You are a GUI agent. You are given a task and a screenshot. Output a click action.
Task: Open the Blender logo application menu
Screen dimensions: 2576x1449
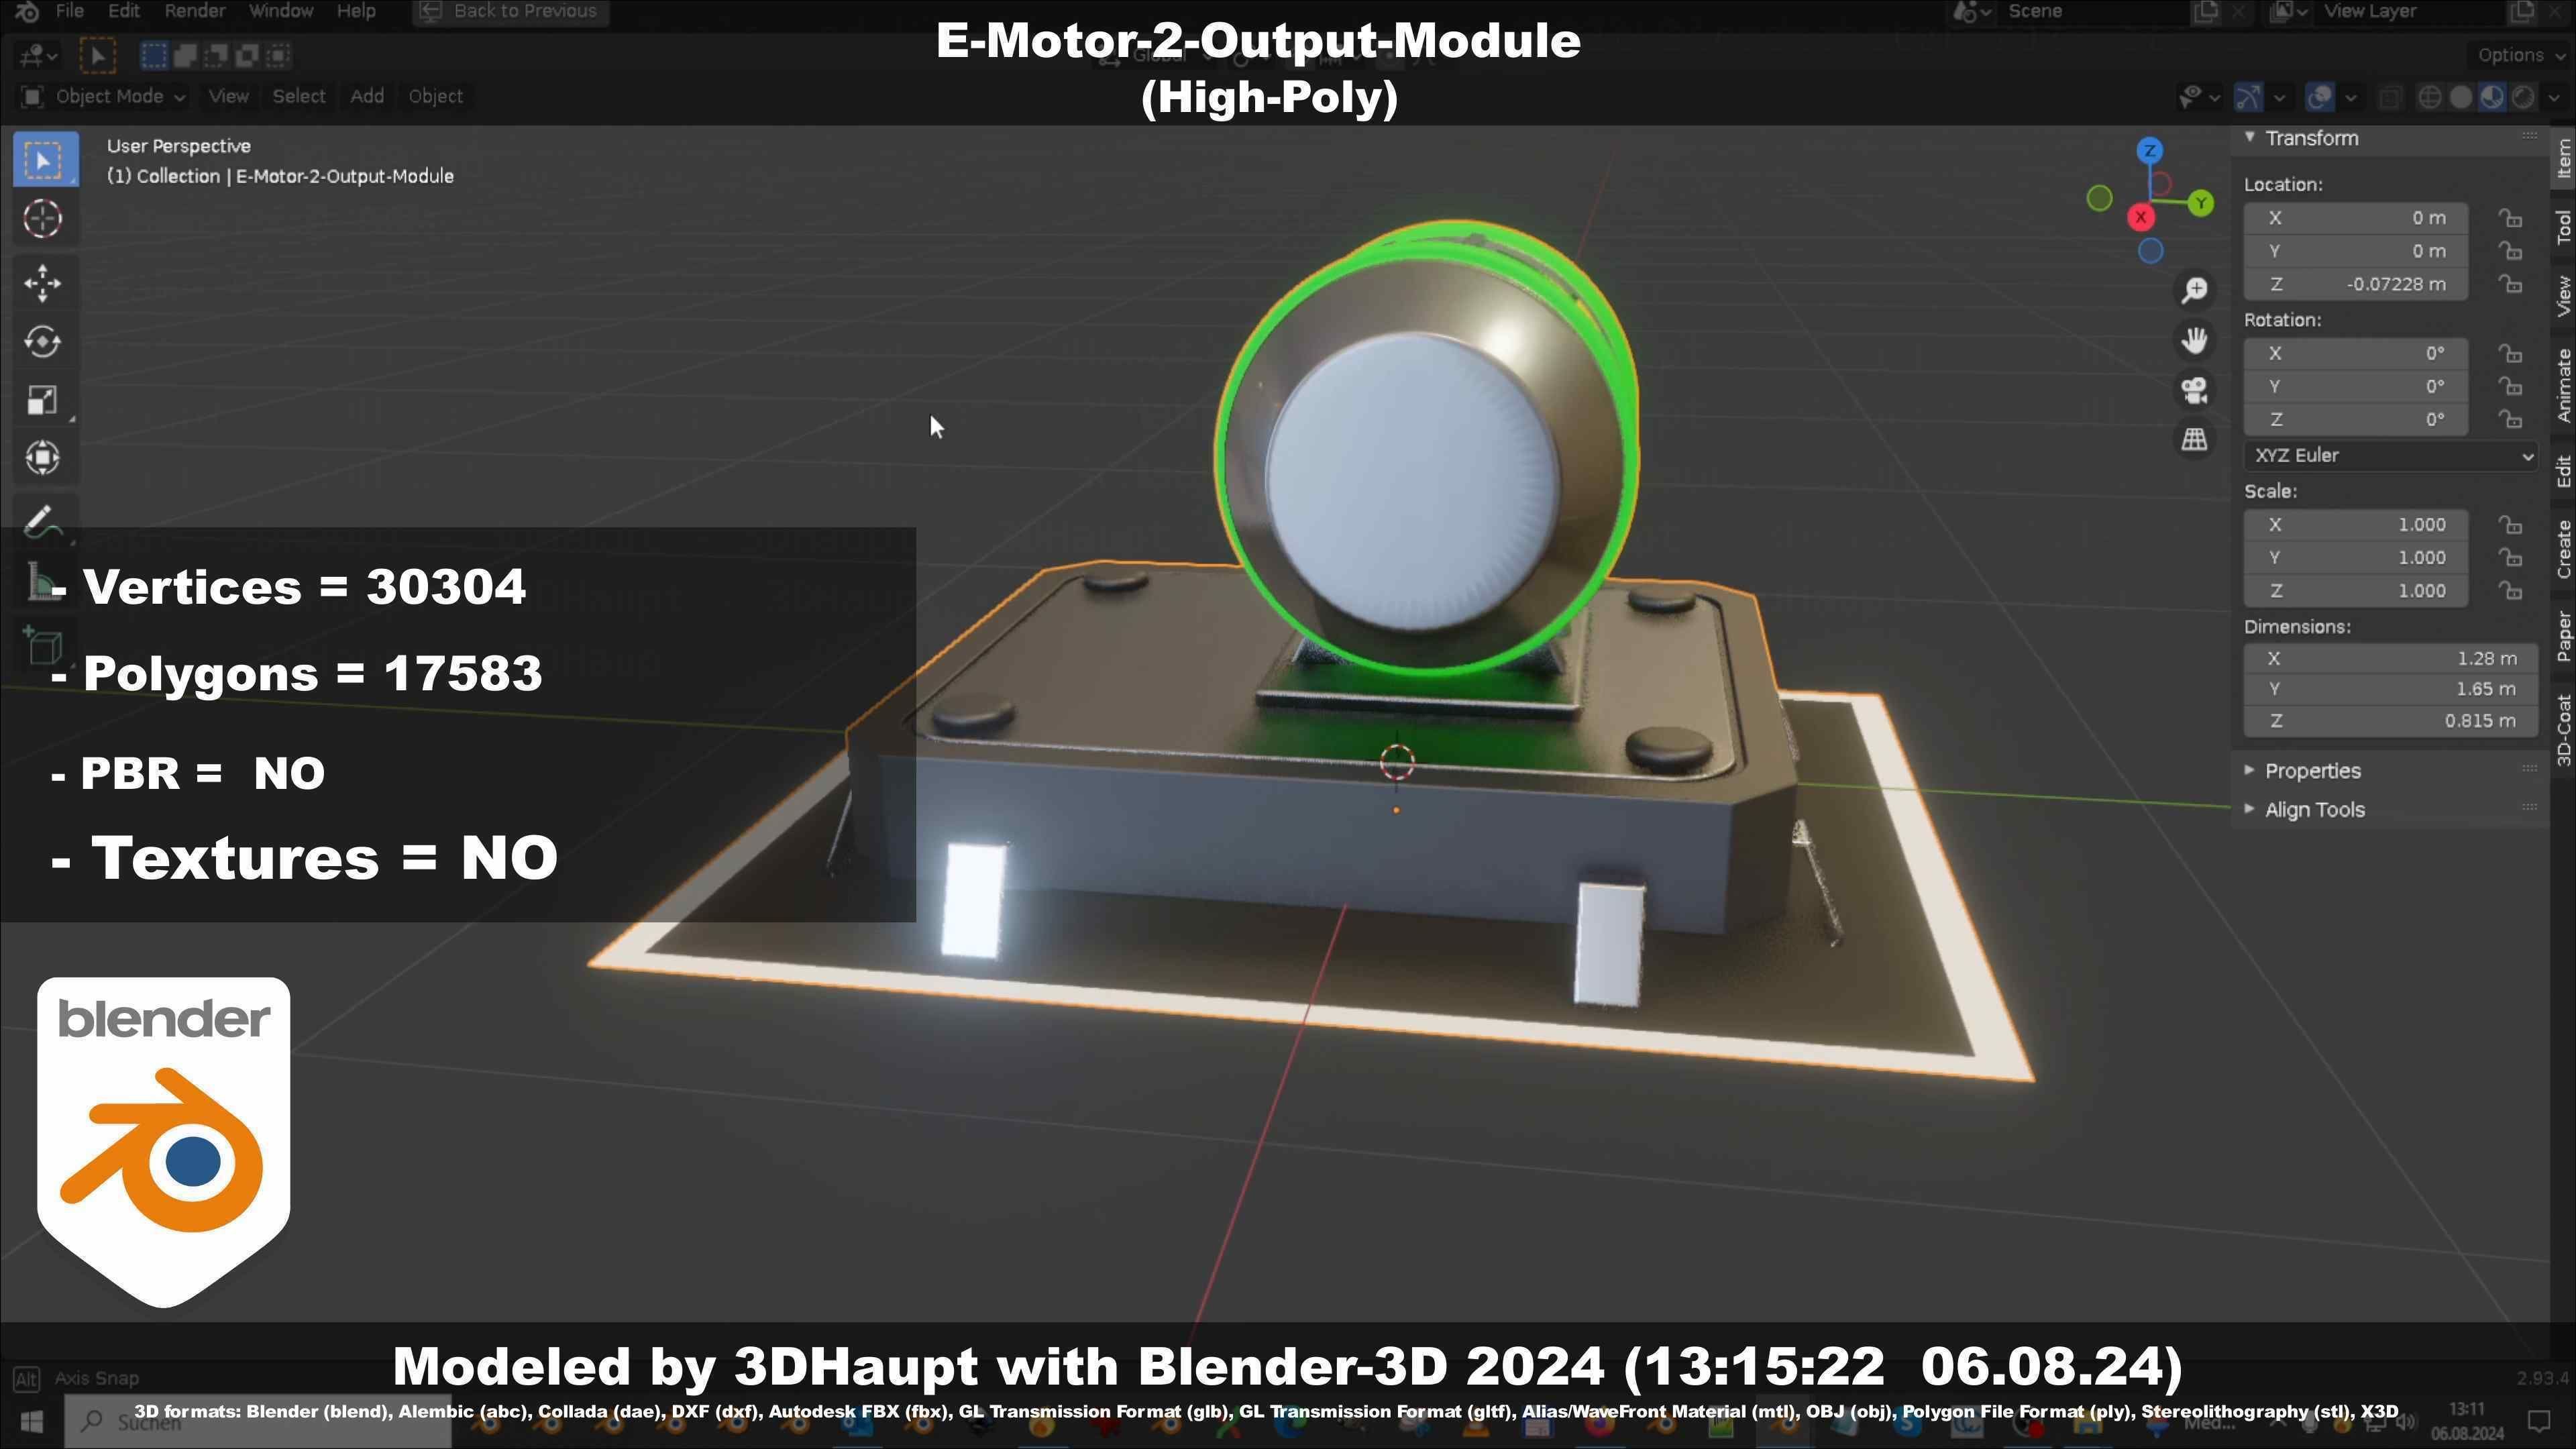[x=26, y=11]
